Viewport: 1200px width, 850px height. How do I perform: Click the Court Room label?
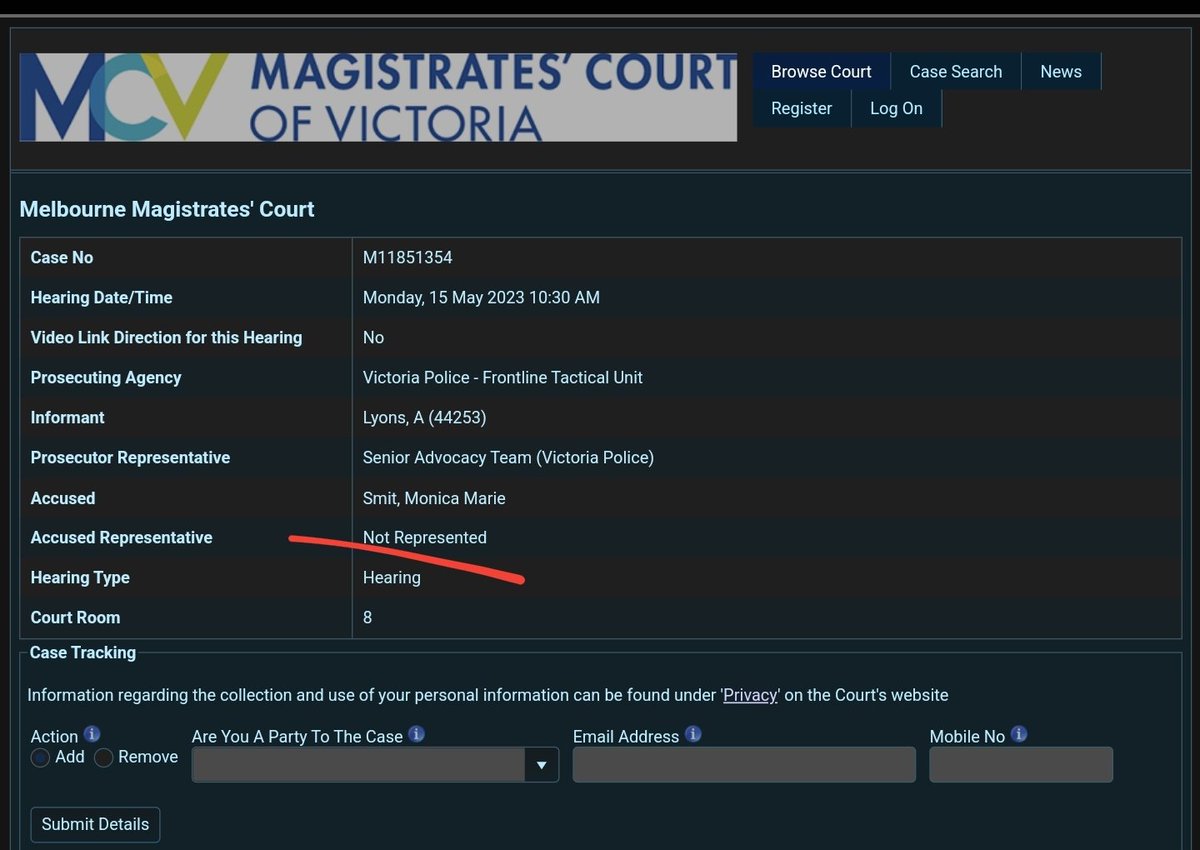click(75, 617)
